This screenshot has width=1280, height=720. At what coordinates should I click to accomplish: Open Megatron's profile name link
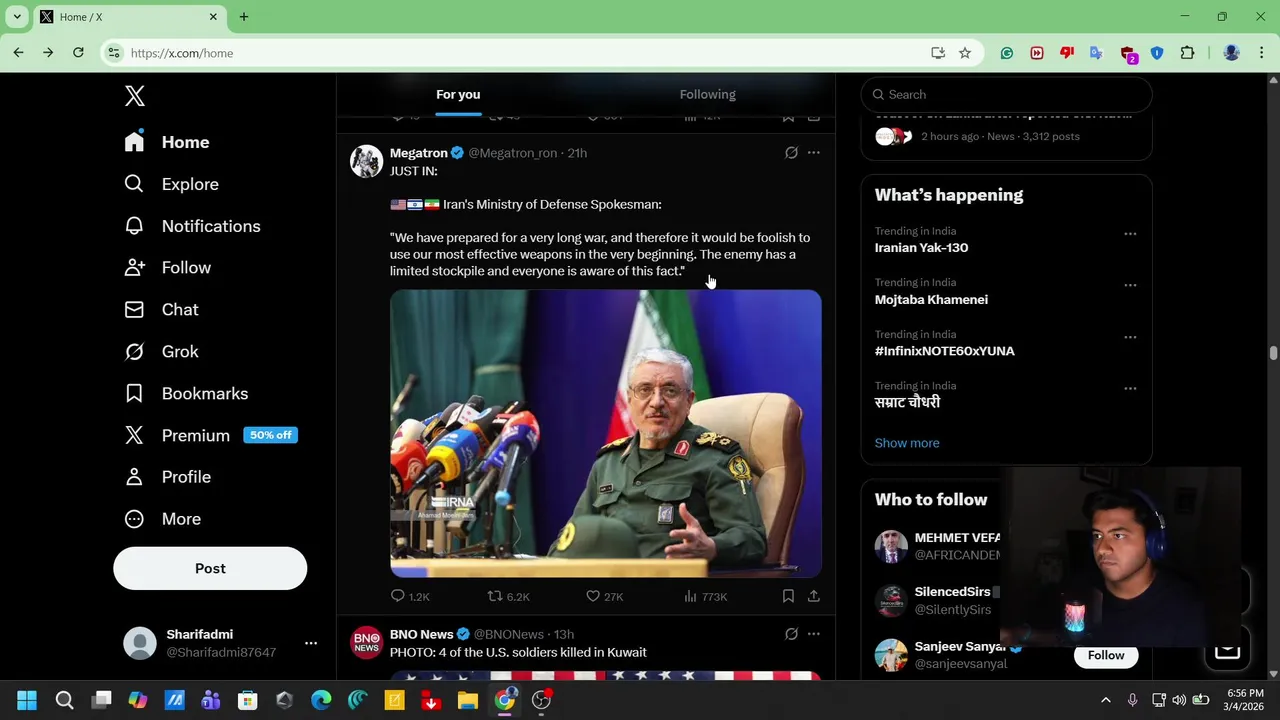418,153
